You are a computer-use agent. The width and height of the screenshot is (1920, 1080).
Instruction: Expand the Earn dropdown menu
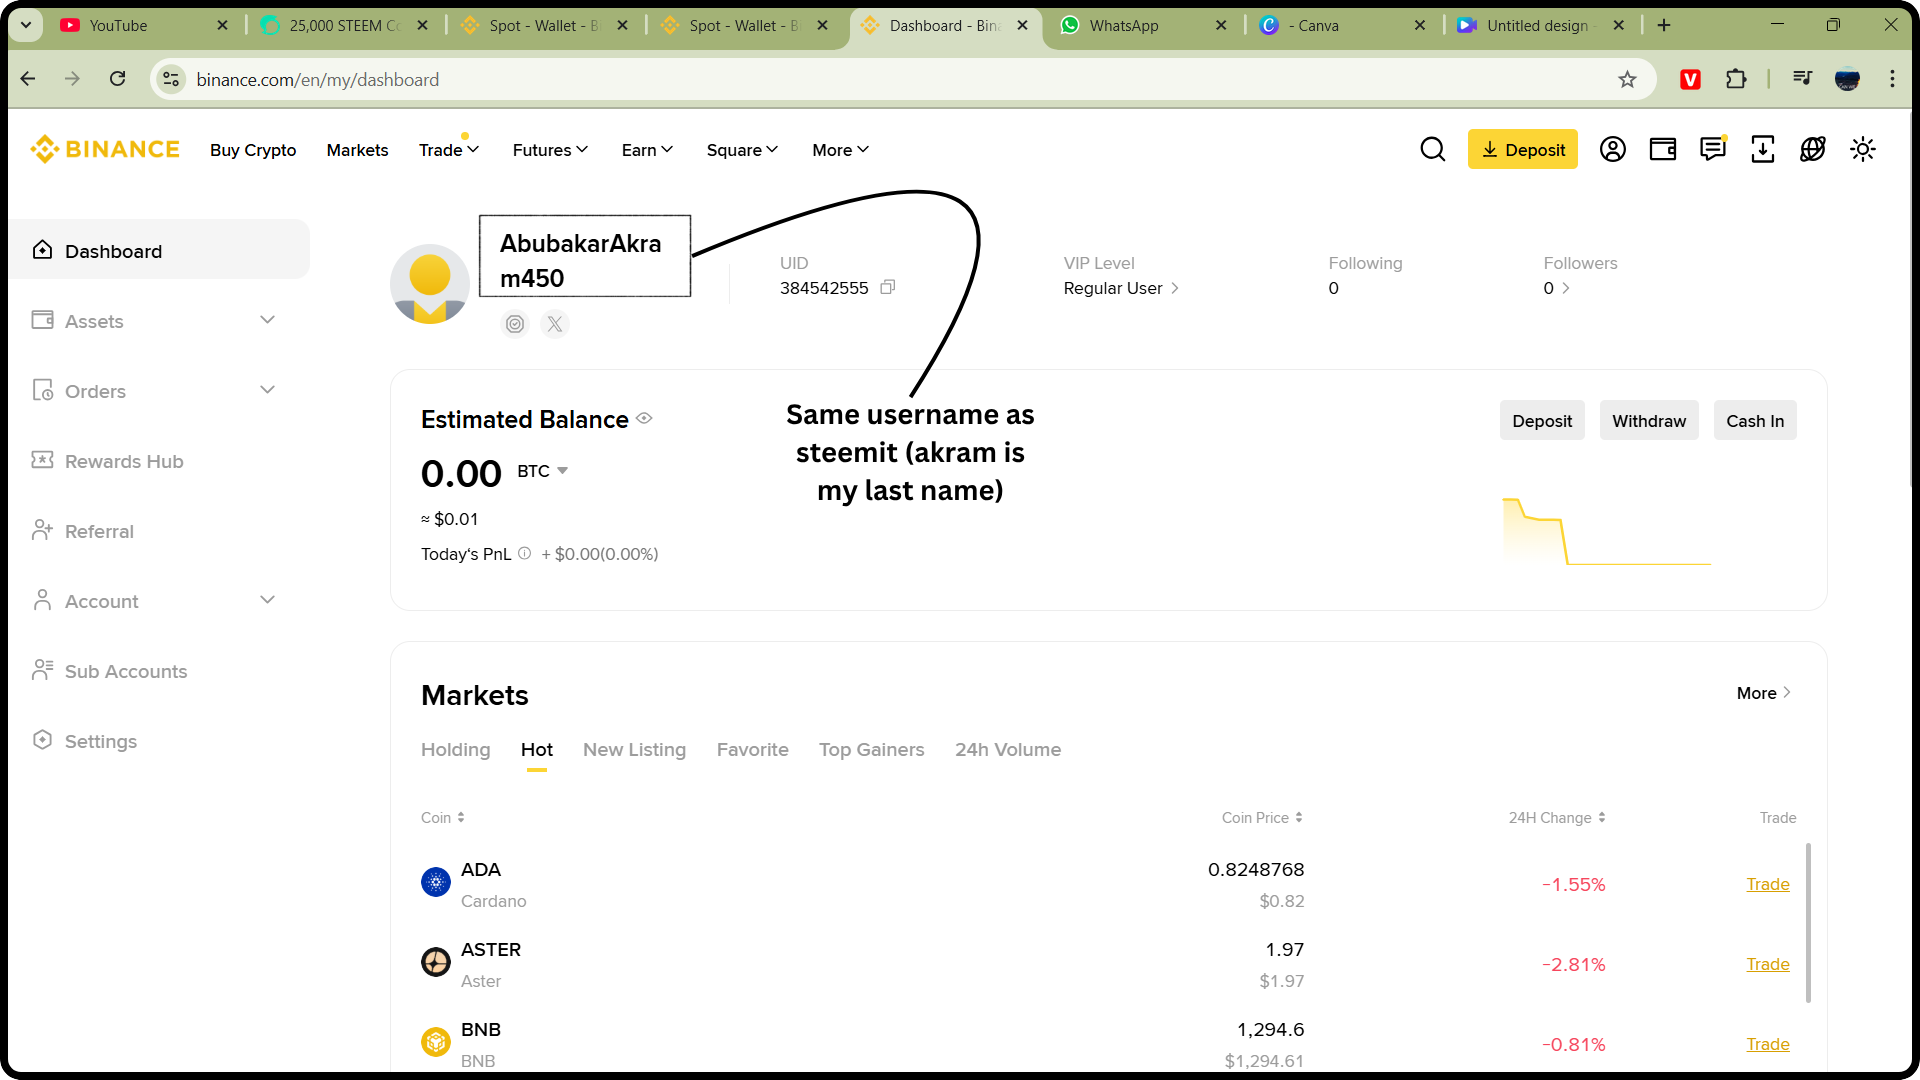click(x=647, y=150)
